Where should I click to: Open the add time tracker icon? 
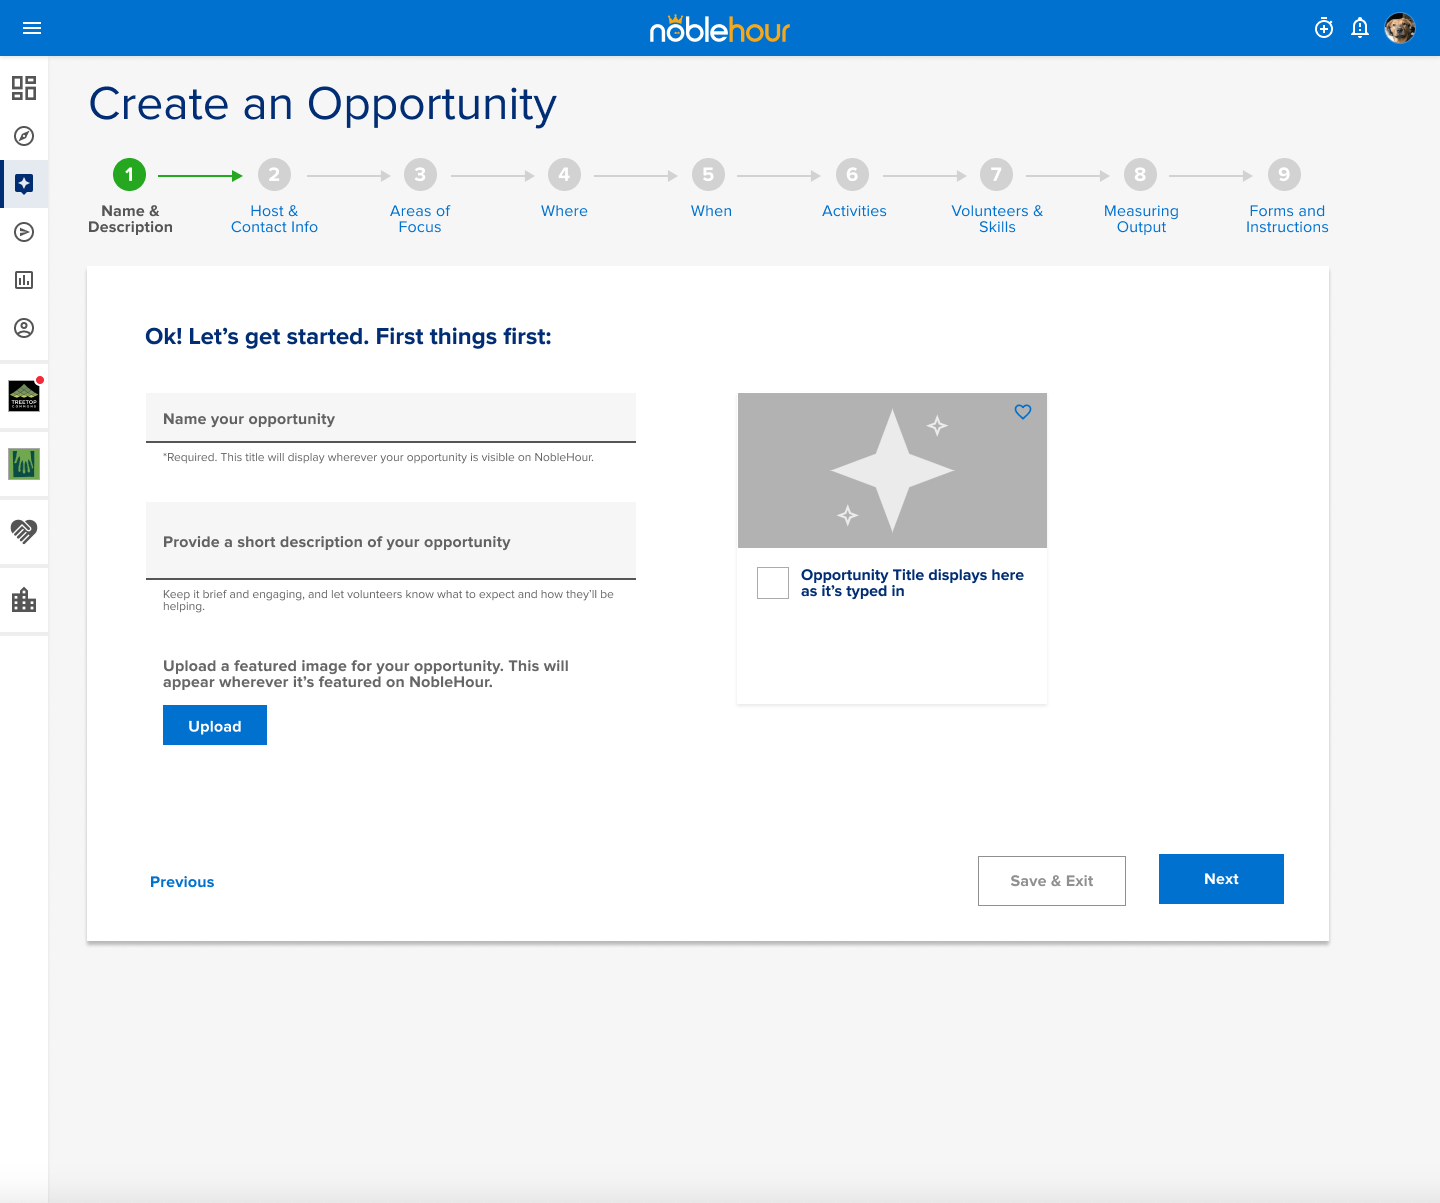coord(1324,28)
